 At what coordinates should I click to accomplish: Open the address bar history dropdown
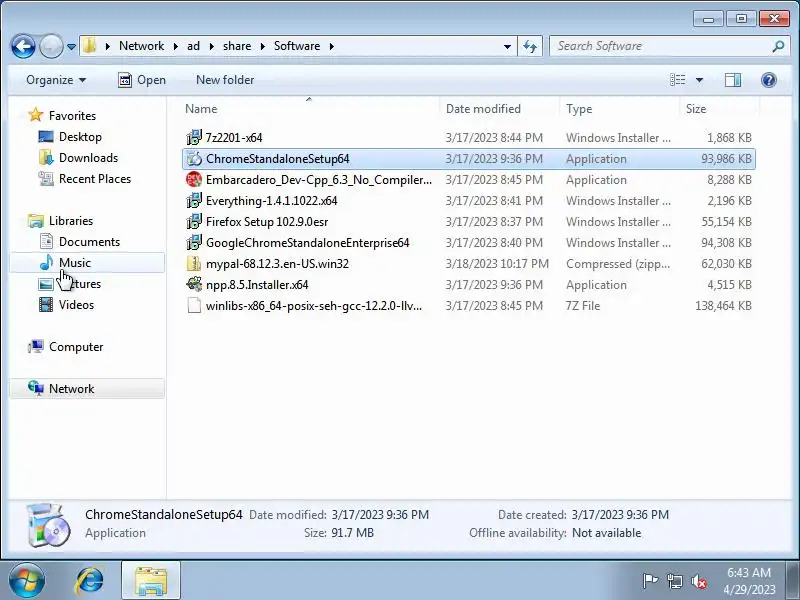coord(507,46)
